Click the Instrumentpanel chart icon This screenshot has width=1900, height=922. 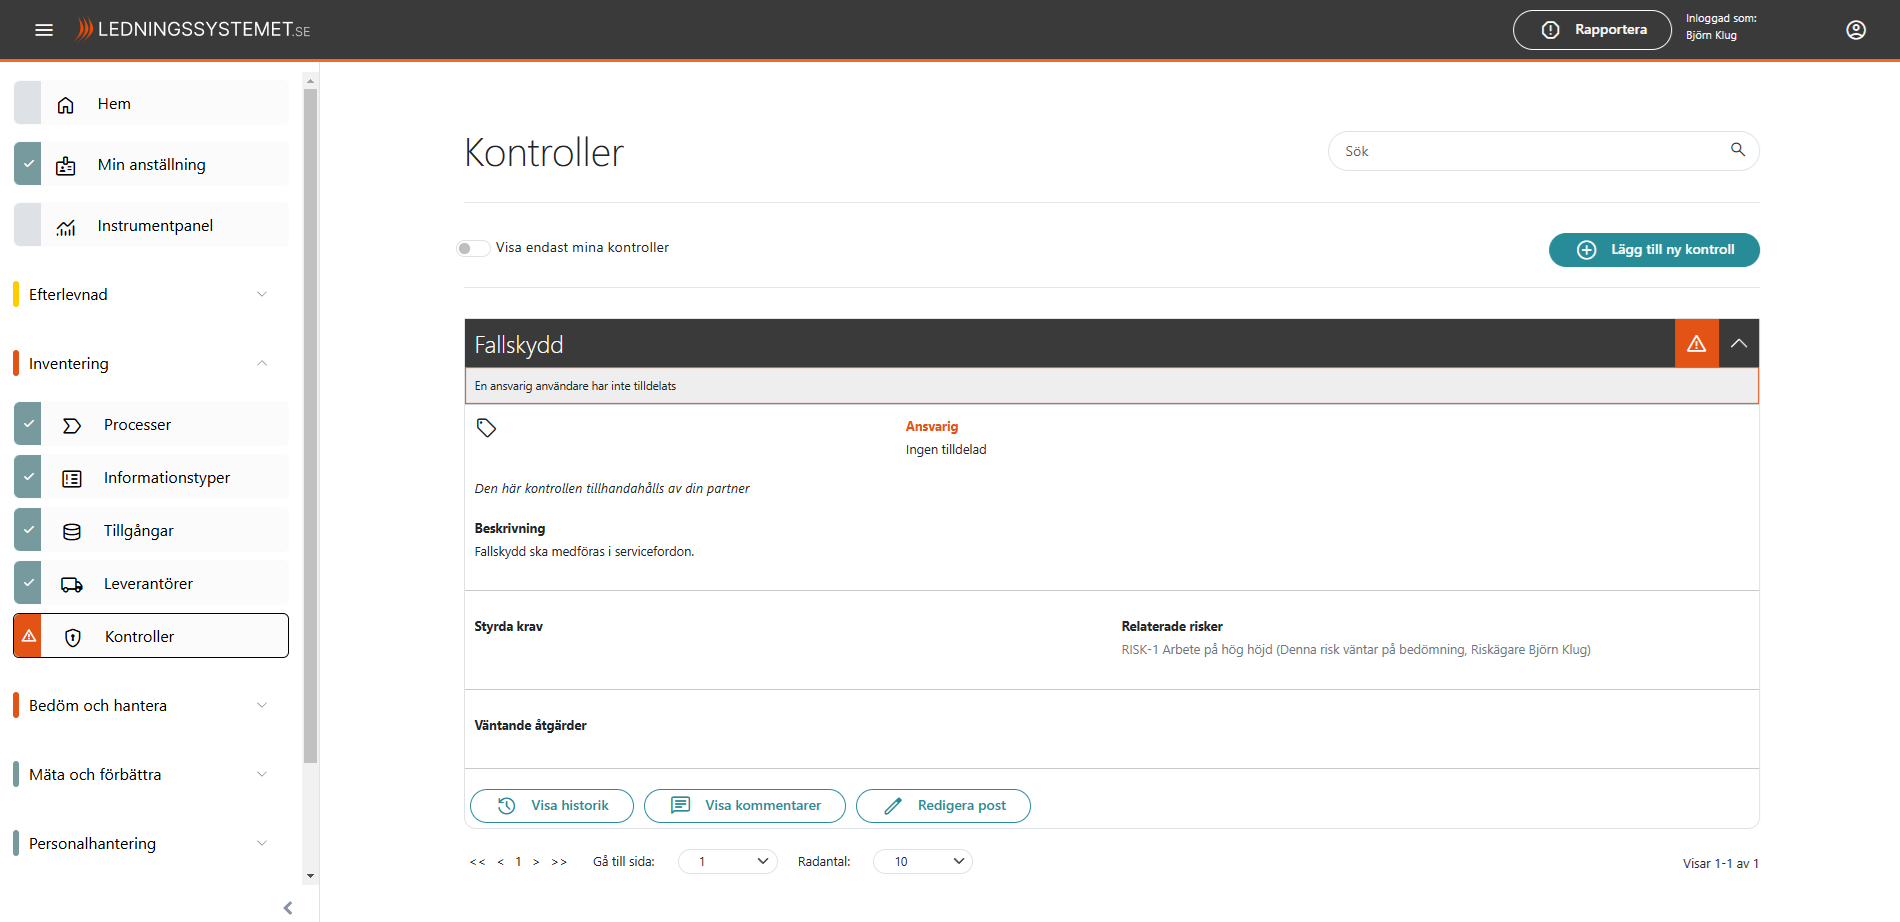pyautogui.click(x=66, y=227)
